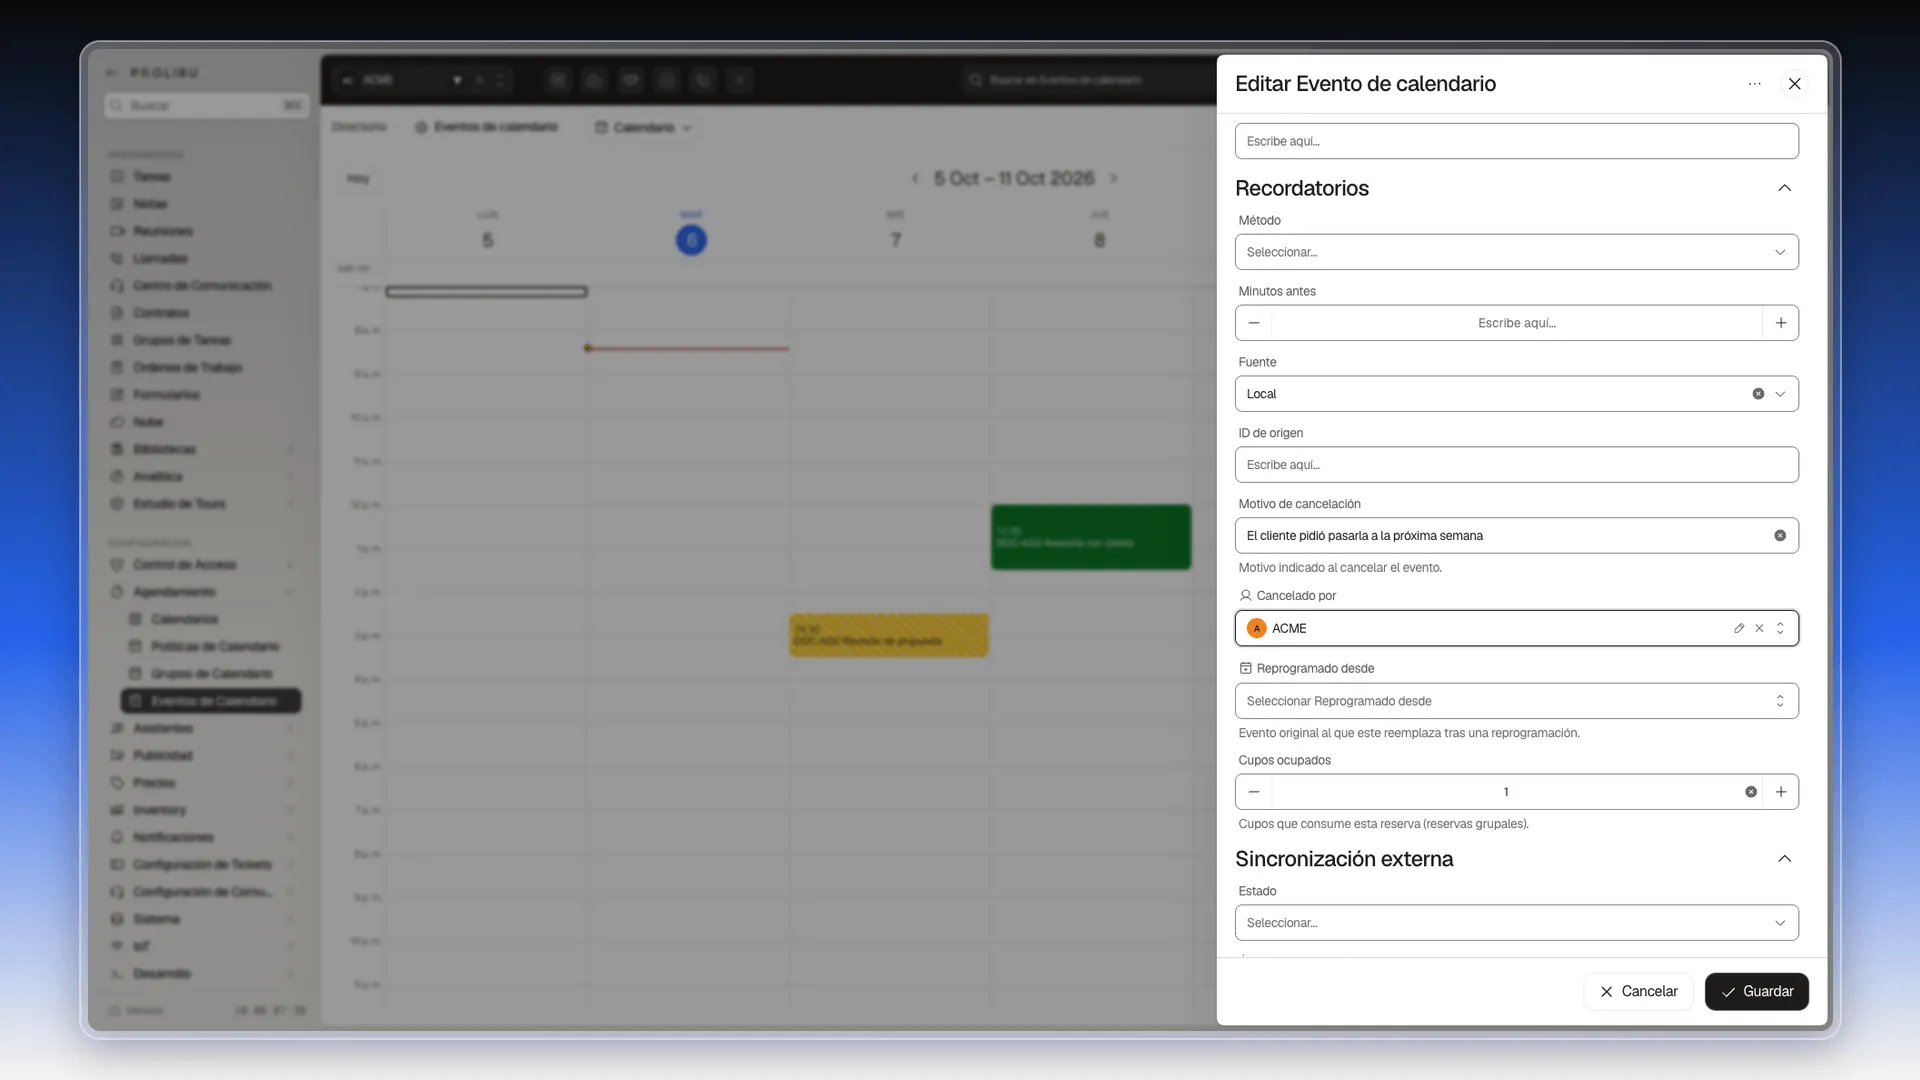Edit the ACME Cancelado por entry with the pencil icon
The width and height of the screenshot is (1920, 1080).
(1739, 628)
